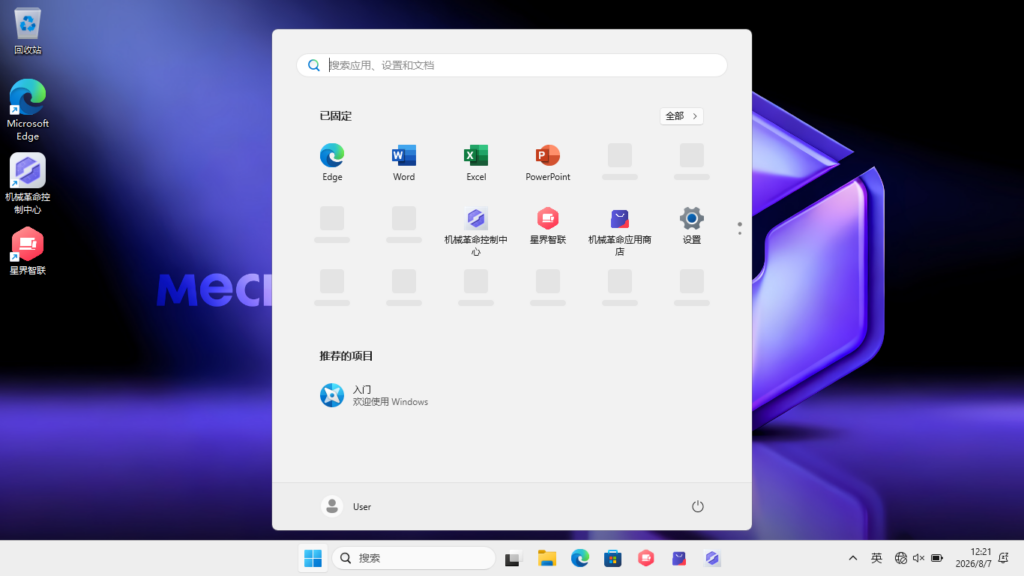Open 回收站 on the desktop
The height and width of the screenshot is (576, 1024).
tap(27, 31)
